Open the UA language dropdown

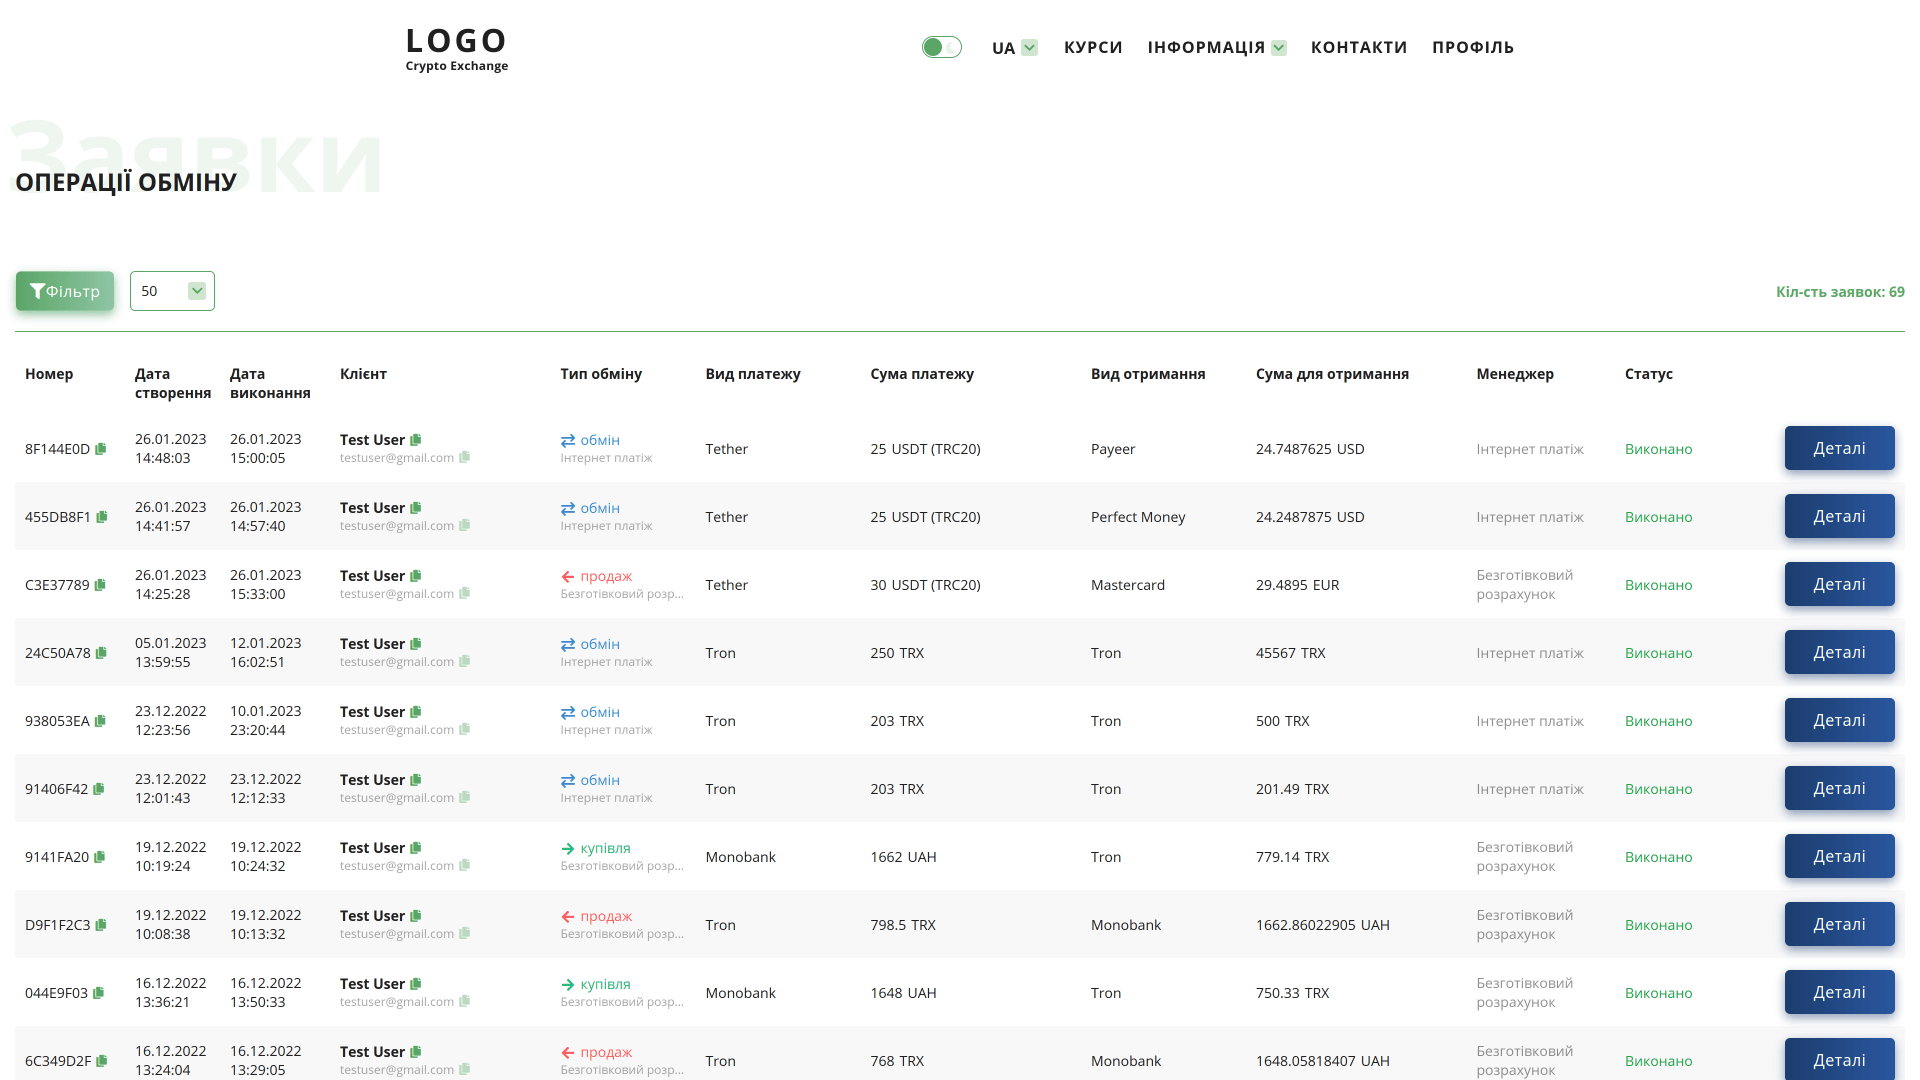tap(1015, 48)
